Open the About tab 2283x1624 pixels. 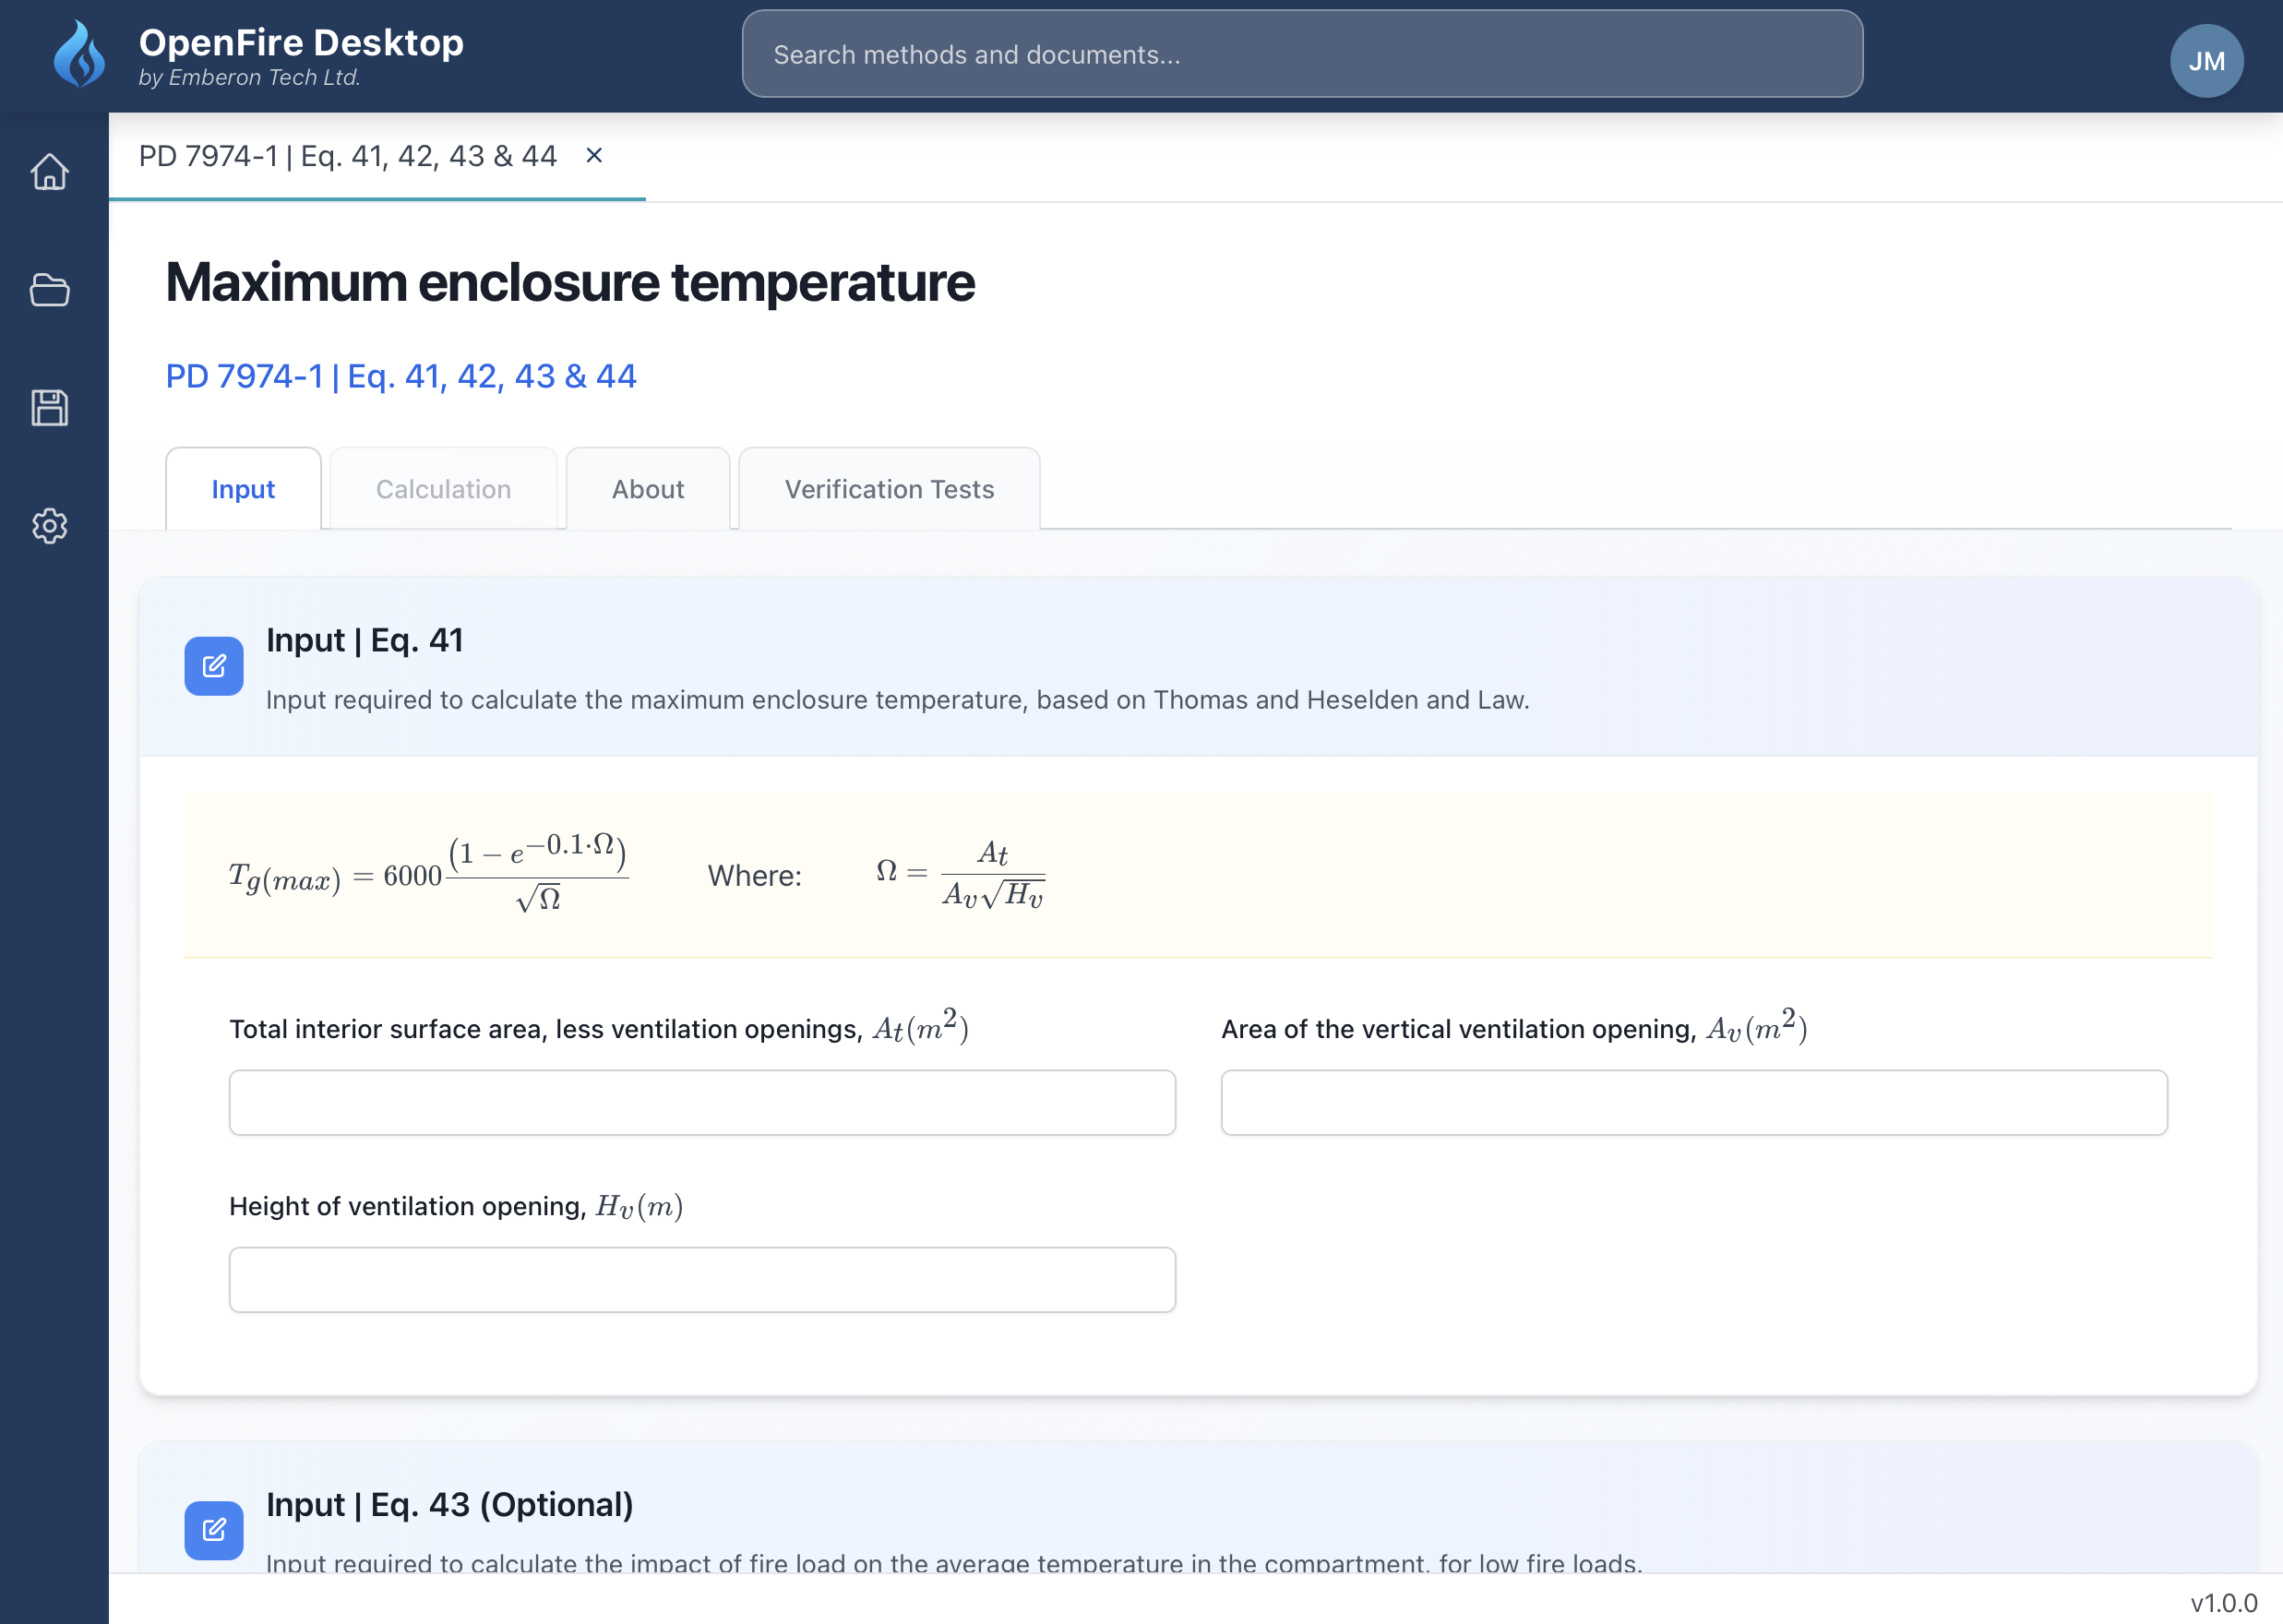click(x=647, y=489)
